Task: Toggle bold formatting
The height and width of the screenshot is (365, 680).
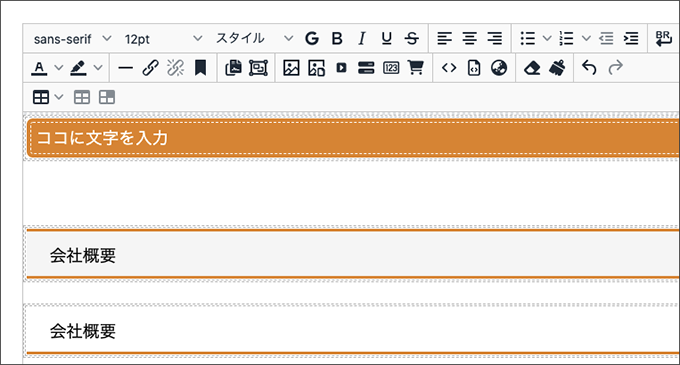Action: 337,39
